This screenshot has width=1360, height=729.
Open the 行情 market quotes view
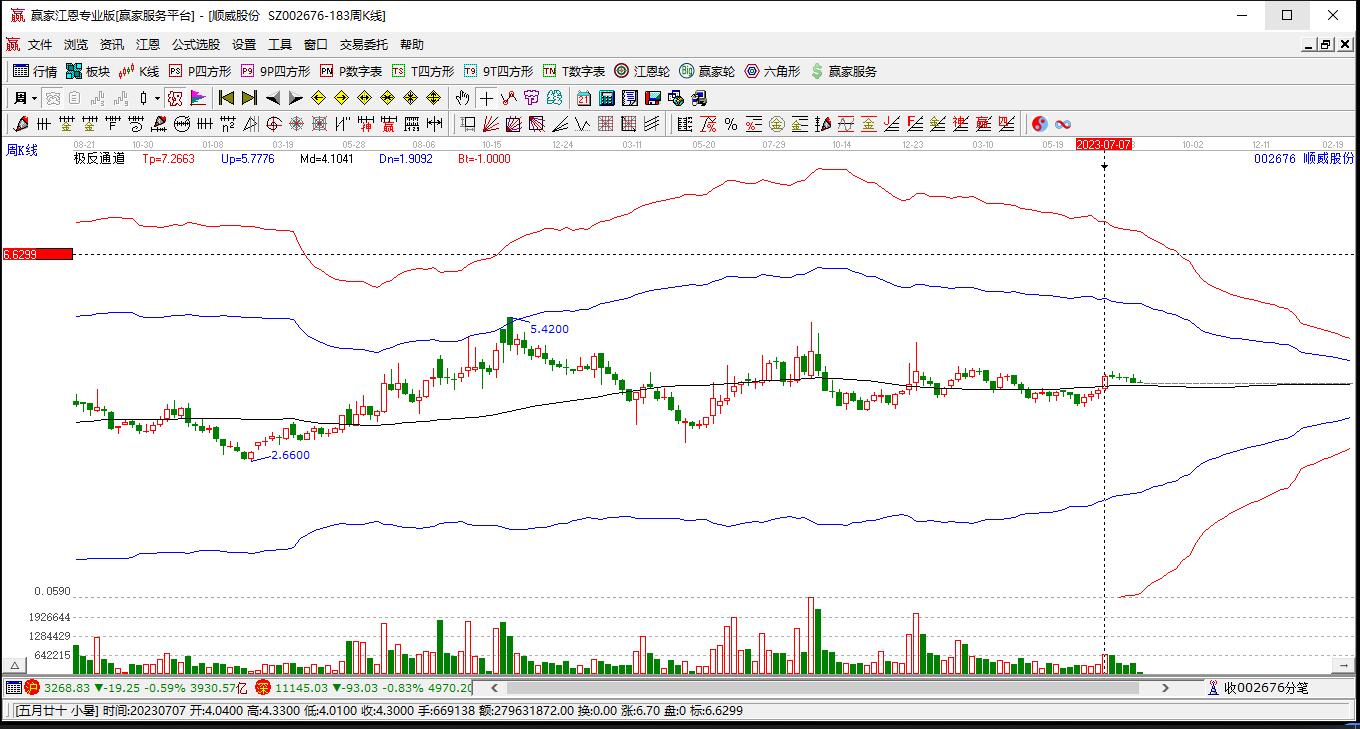35,71
